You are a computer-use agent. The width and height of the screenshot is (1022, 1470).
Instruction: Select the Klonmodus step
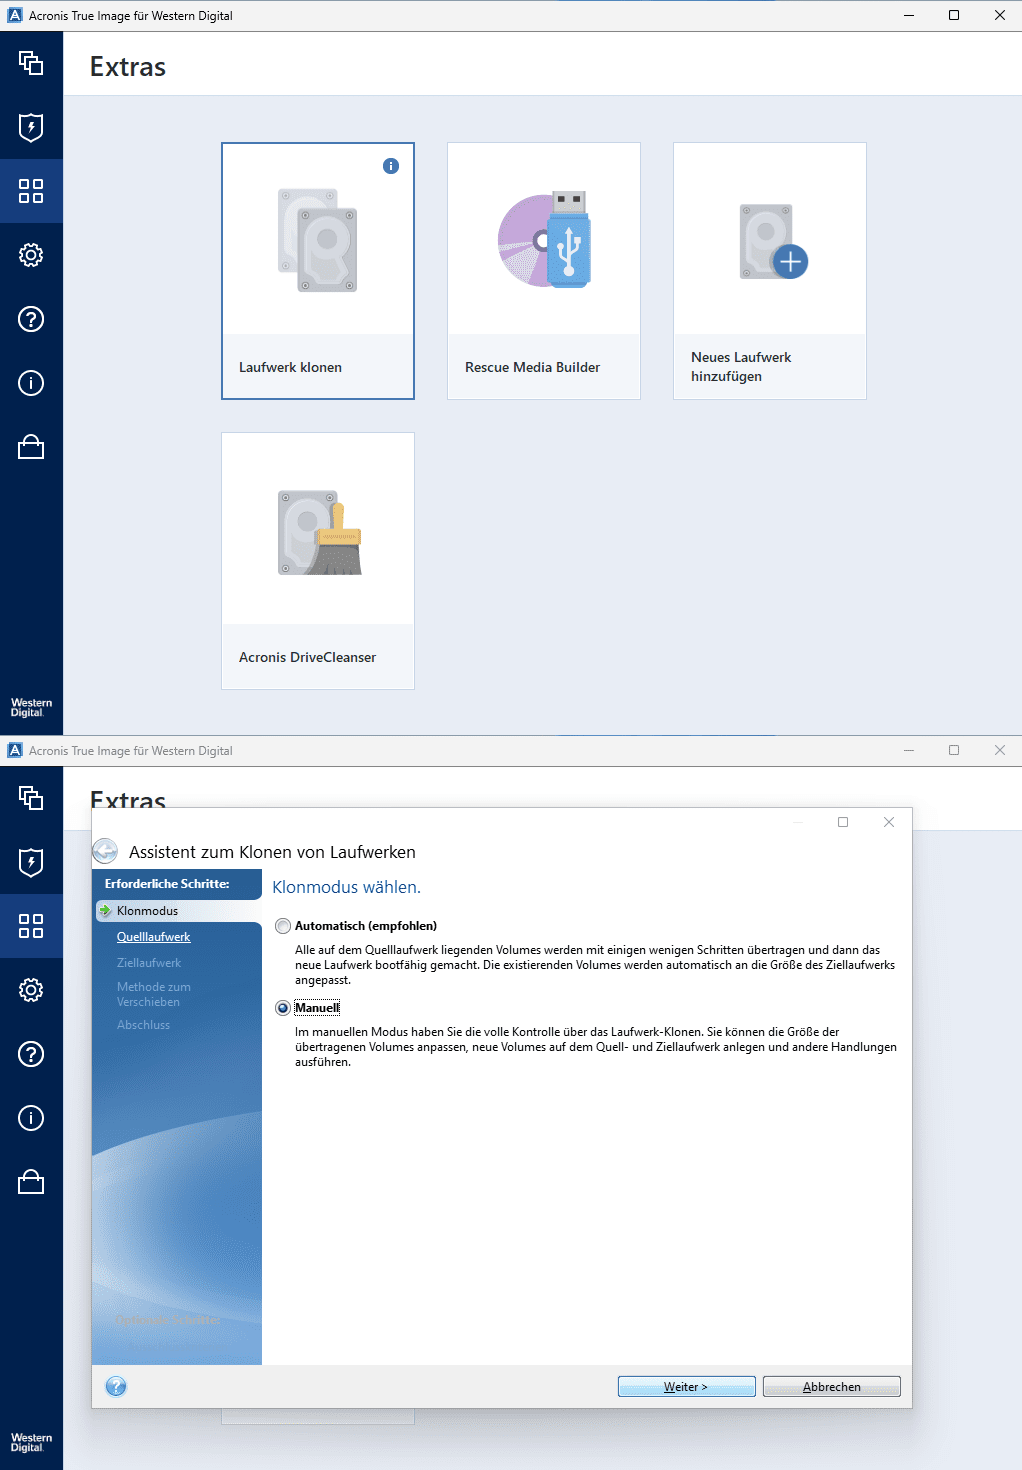click(x=147, y=911)
